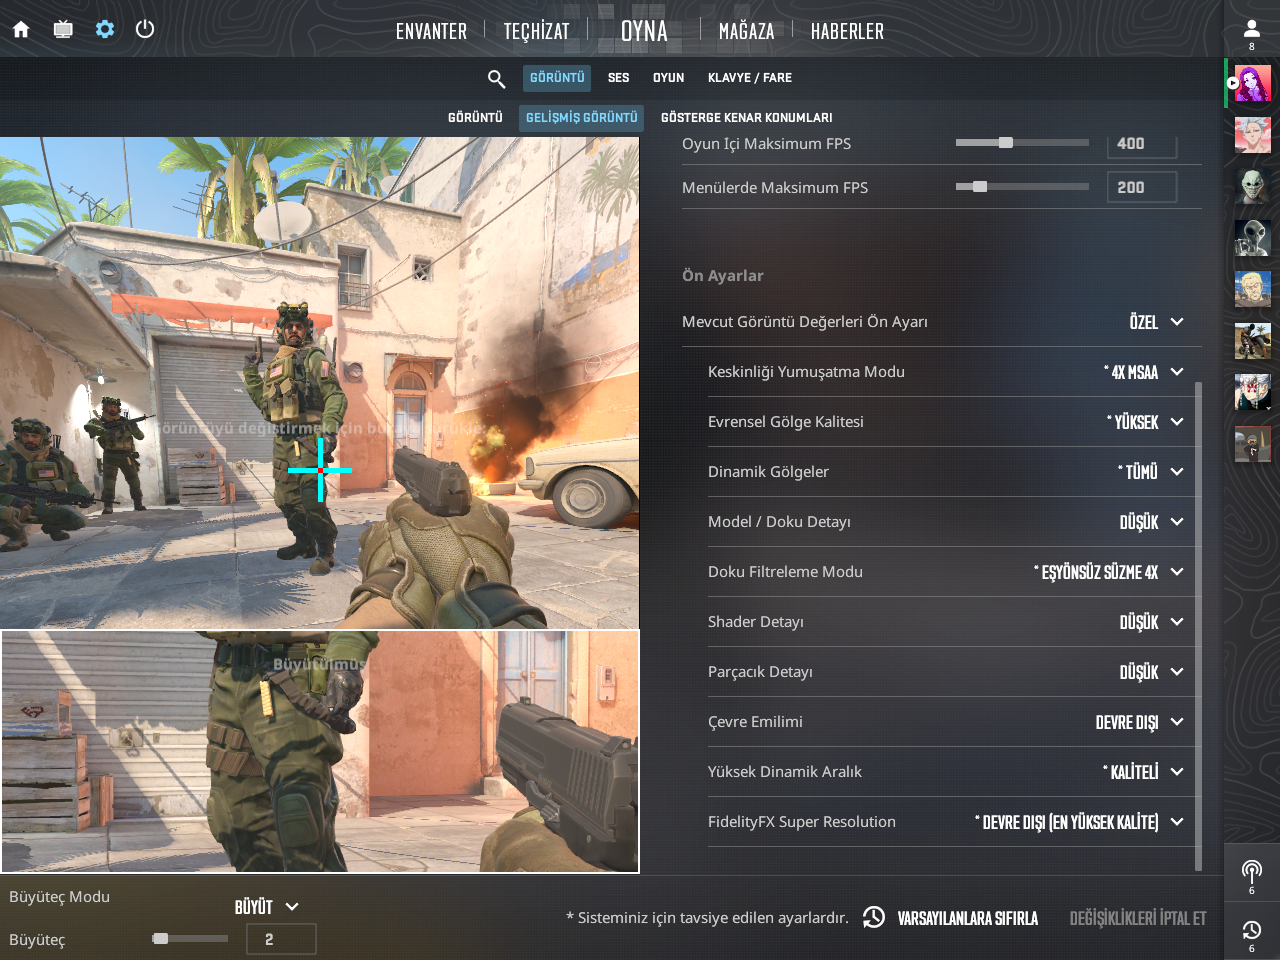
Task: Open the settings search magnifier
Action: 496,78
